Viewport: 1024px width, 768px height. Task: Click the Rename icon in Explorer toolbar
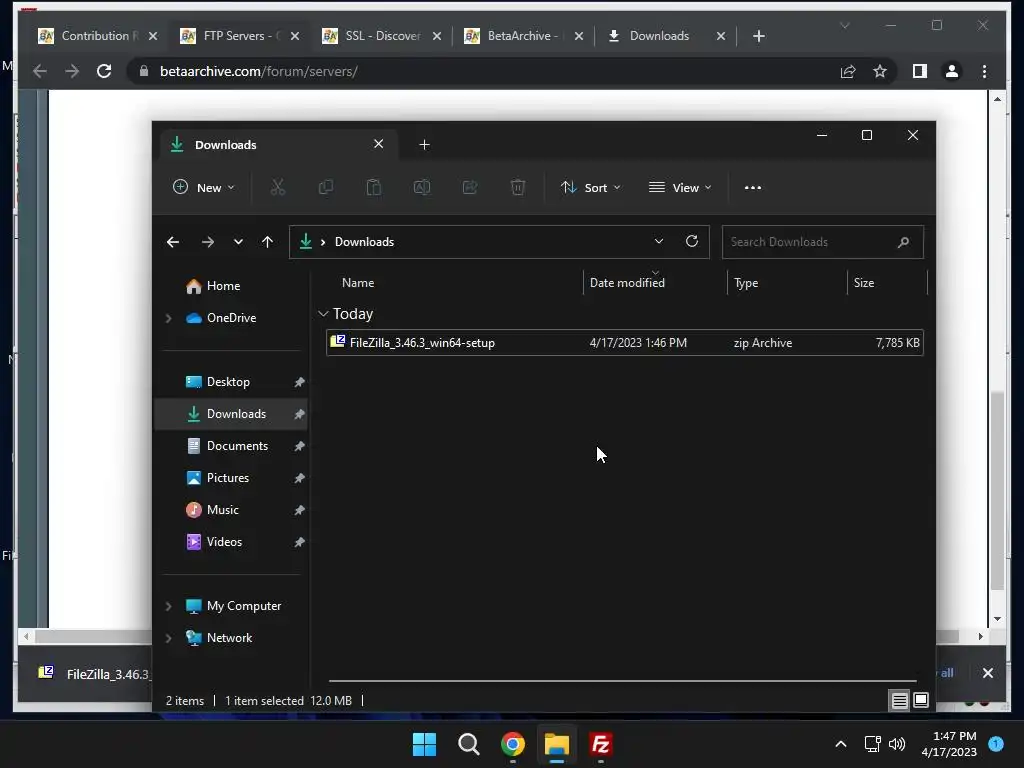tap(422, 188)
